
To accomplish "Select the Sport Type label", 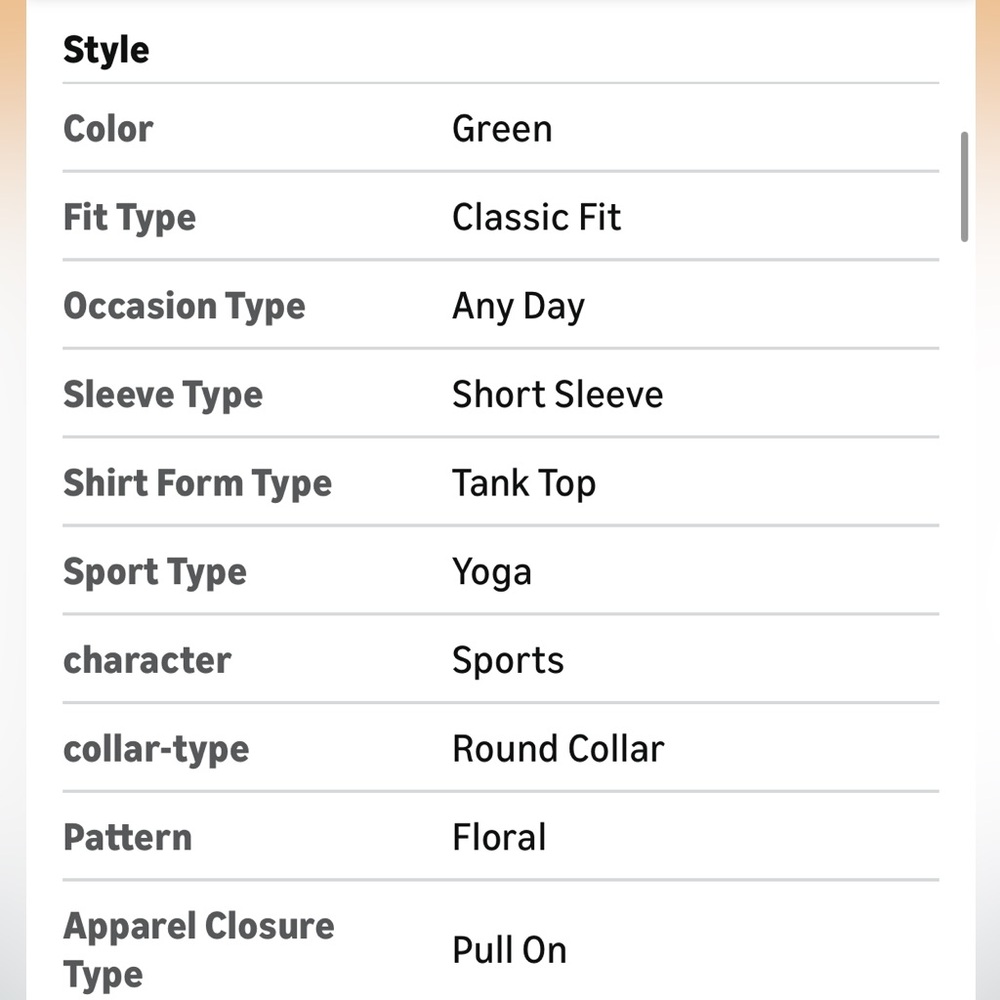I will 155,572.
